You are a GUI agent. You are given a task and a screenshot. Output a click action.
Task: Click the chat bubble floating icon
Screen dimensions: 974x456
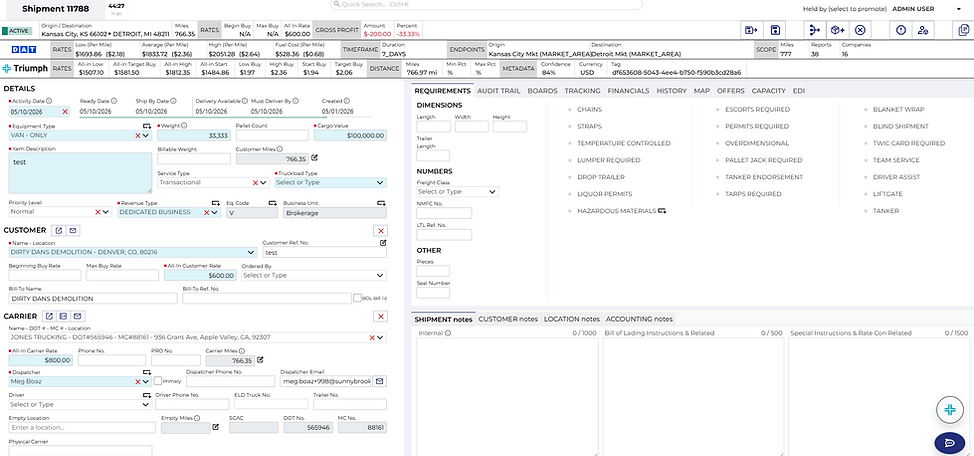(x=949, y=442)
